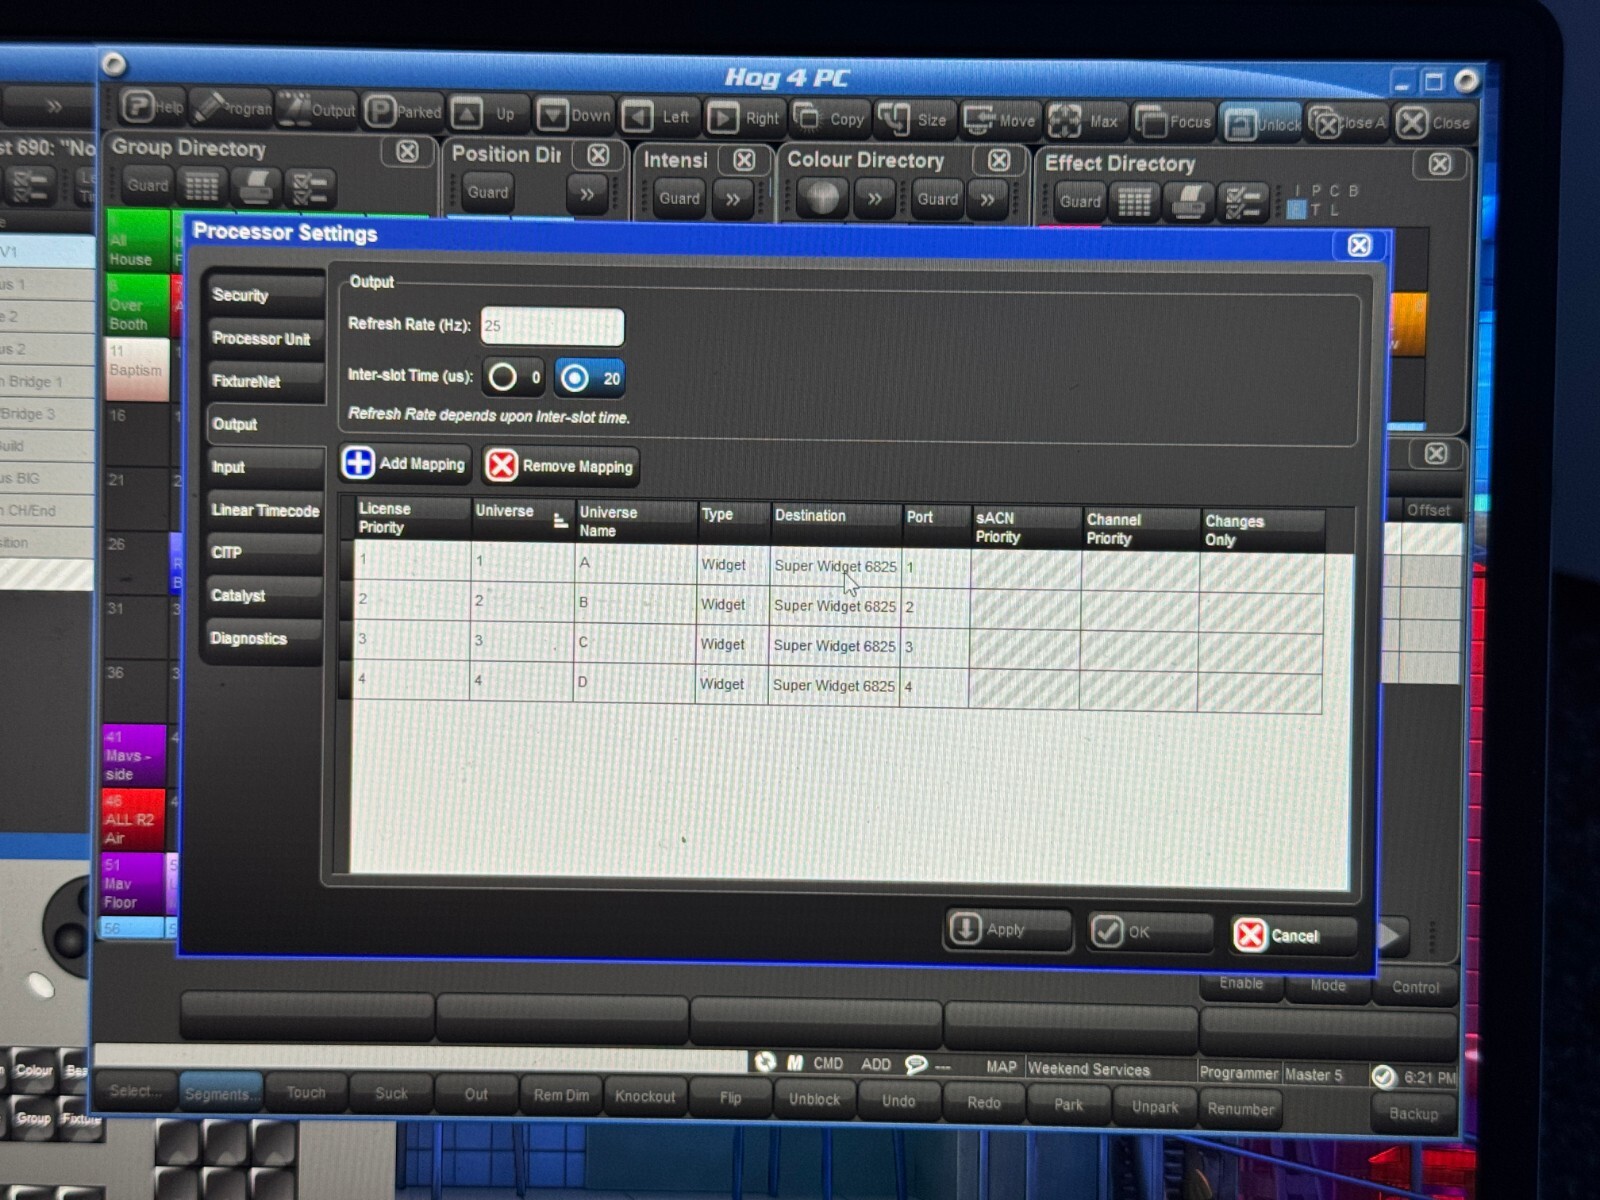Toggle Guard in Position Directory
The height and width of the screenshot is (1200, 1600).
(488, 192)
